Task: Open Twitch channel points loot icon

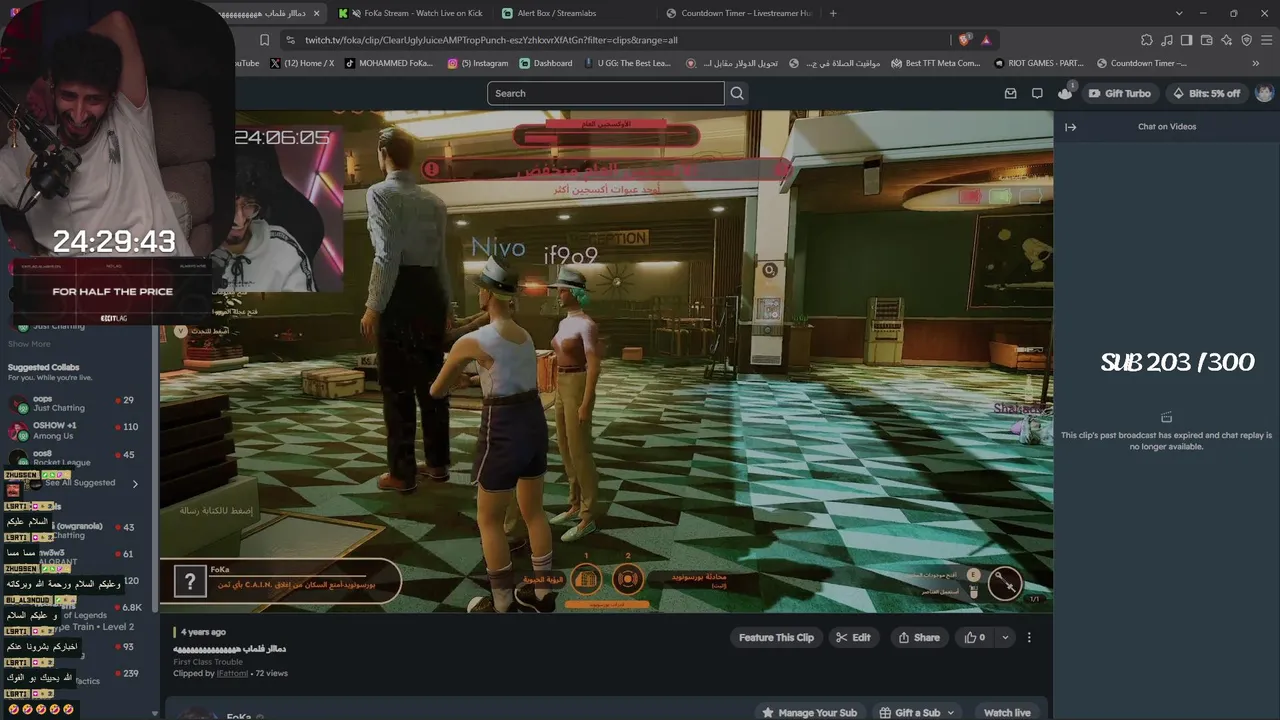Action: click(1065, 93)
